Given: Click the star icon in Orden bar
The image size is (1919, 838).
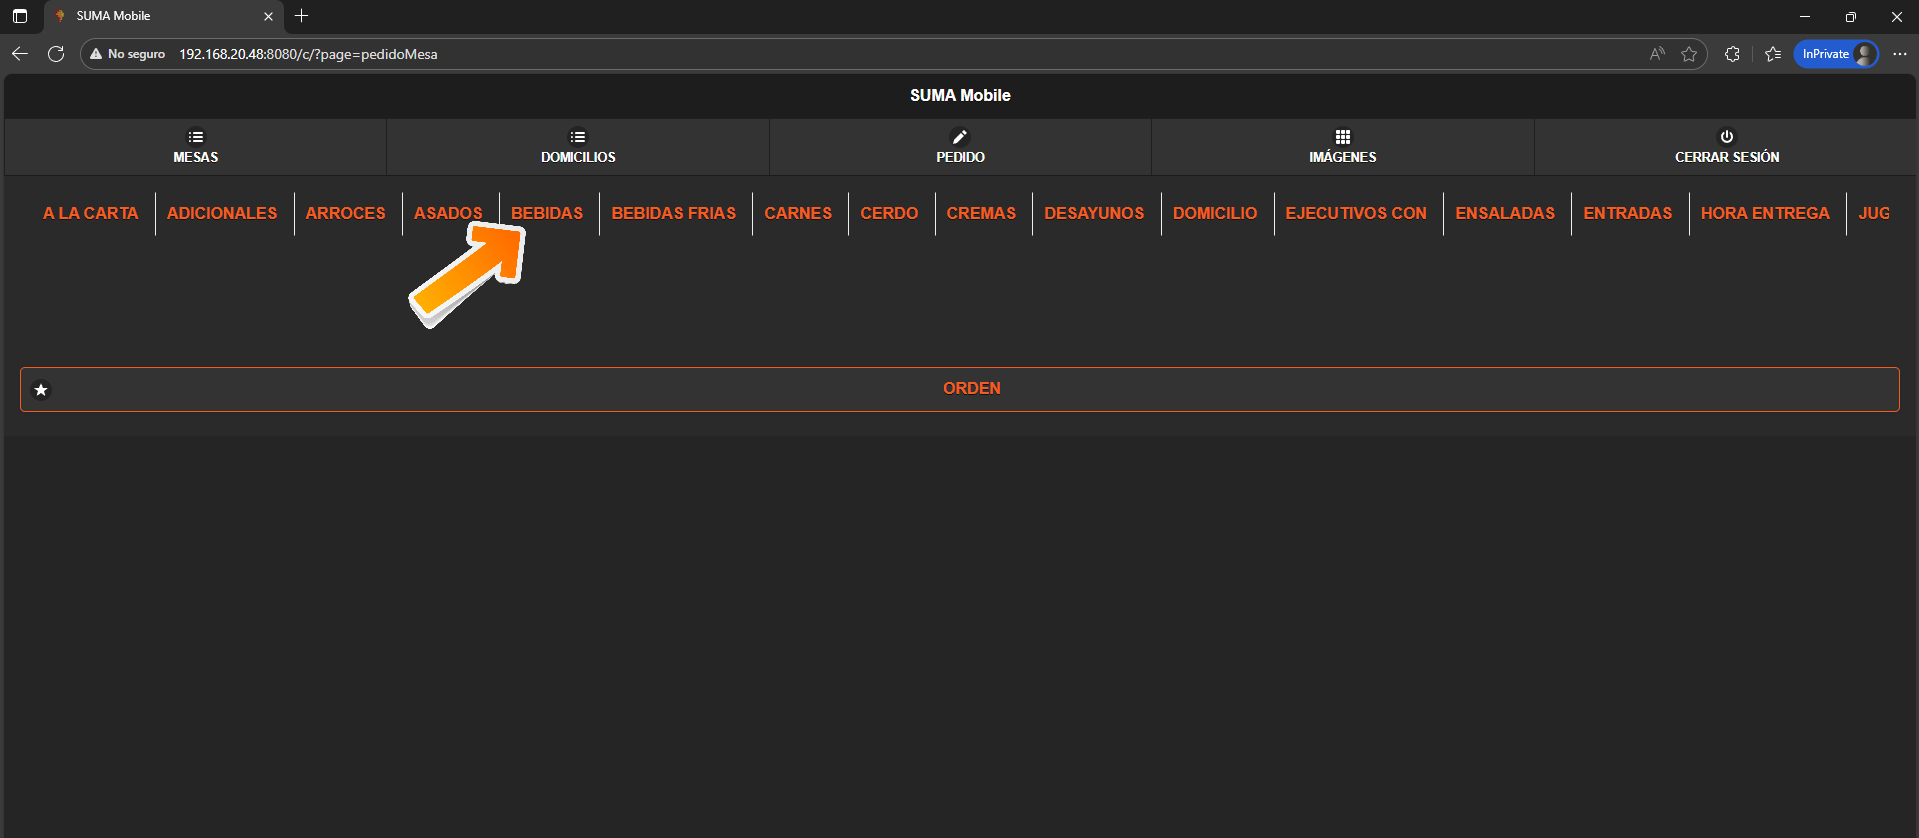Looking at the screenshot, I should click(x=41, y=390).
